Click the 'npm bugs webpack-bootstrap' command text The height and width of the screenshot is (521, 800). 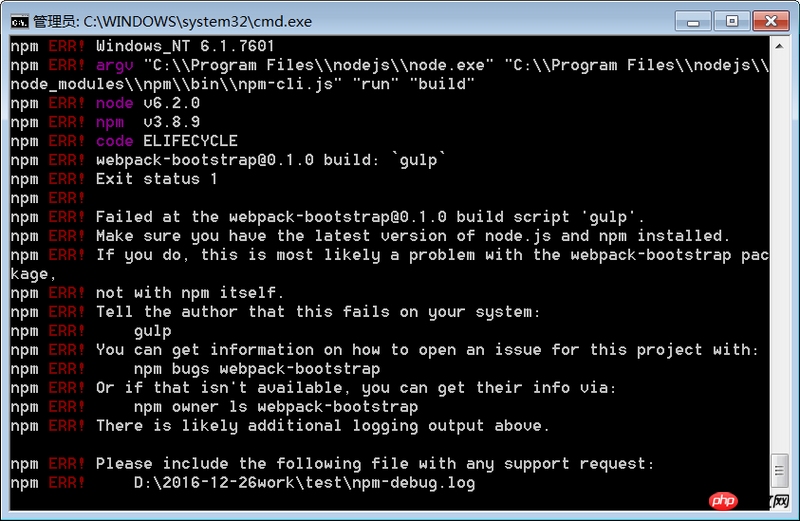257,369
